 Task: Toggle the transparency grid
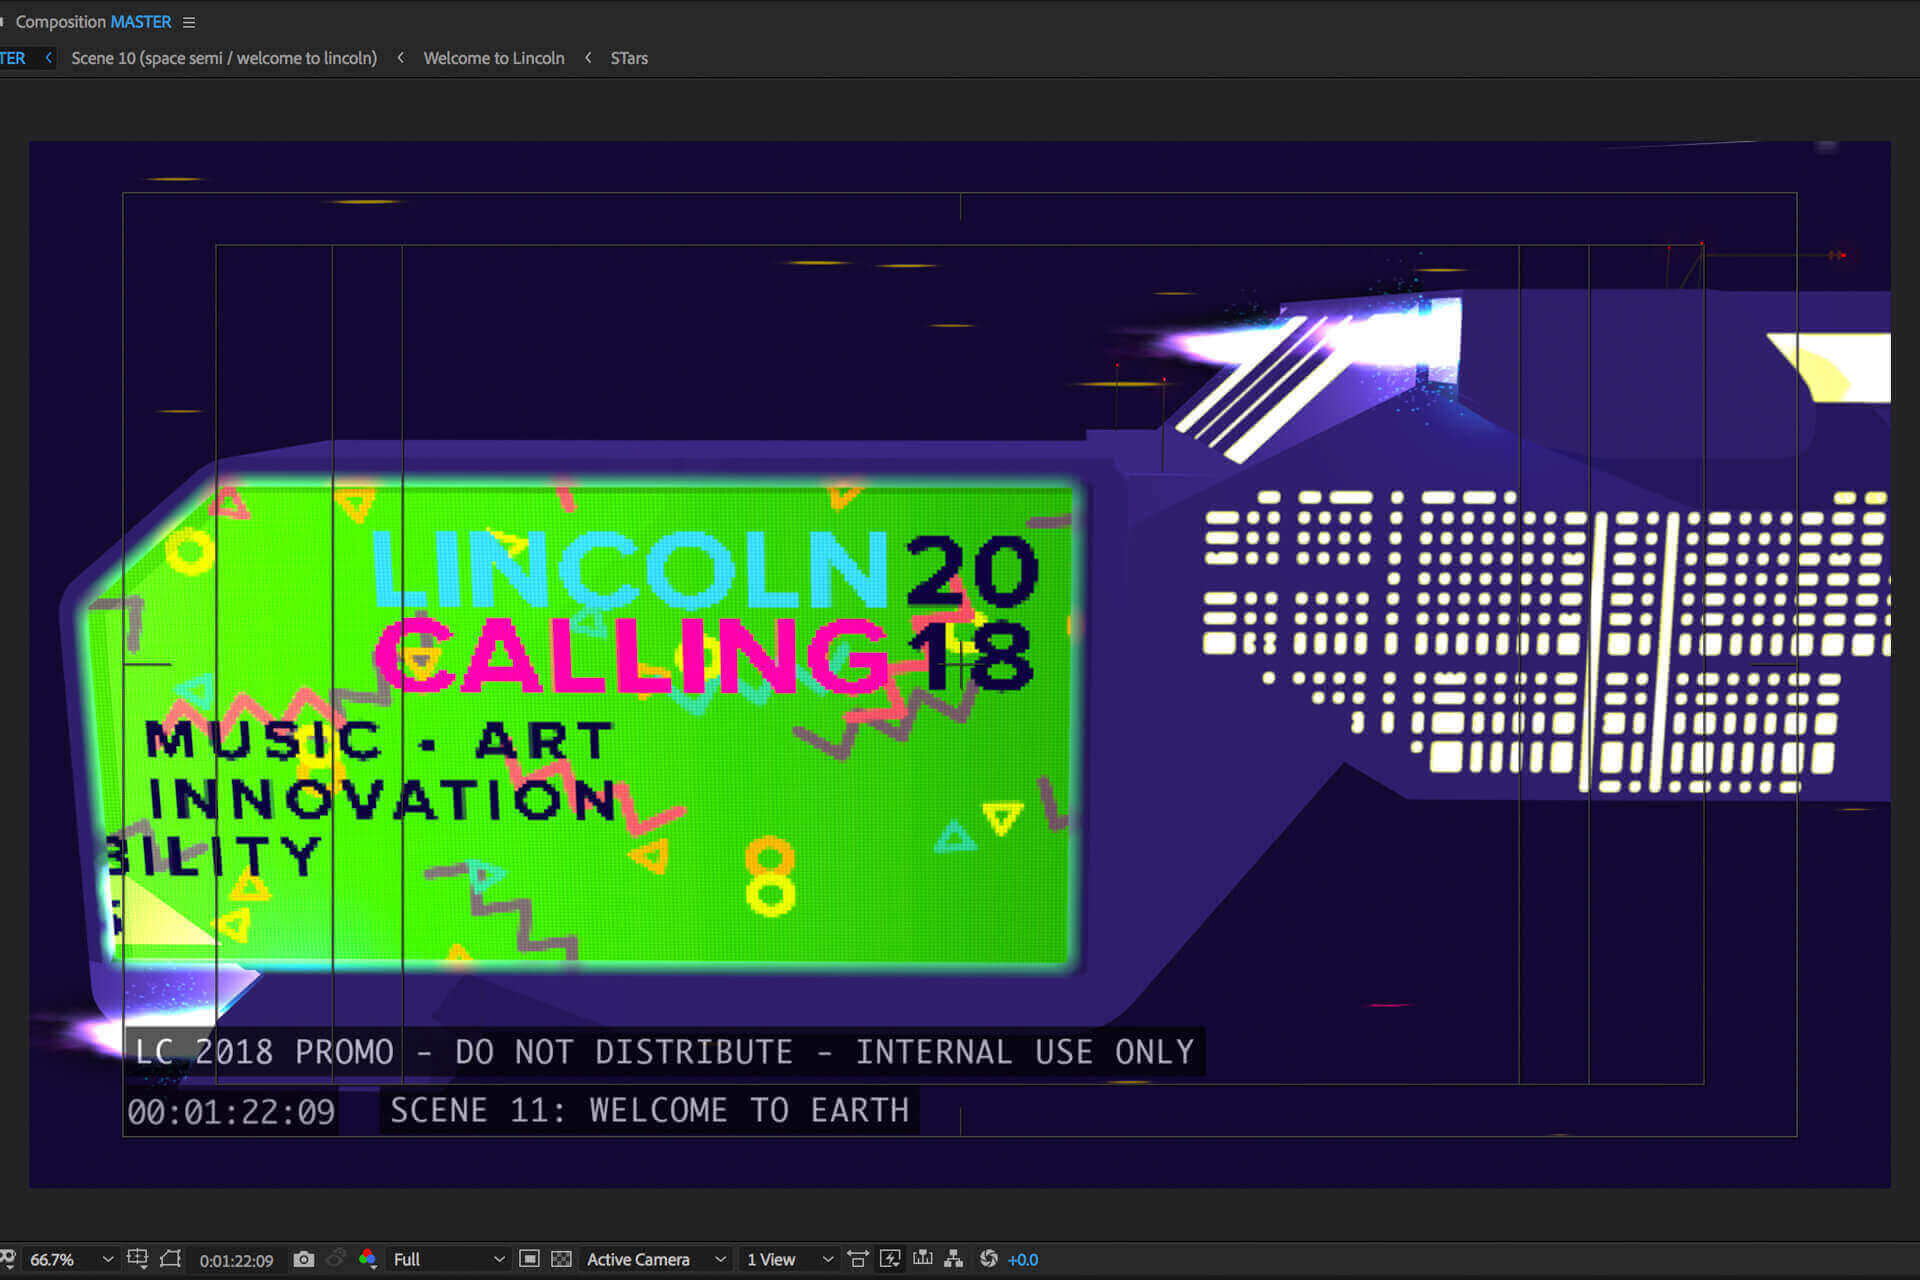point(562,1259)
